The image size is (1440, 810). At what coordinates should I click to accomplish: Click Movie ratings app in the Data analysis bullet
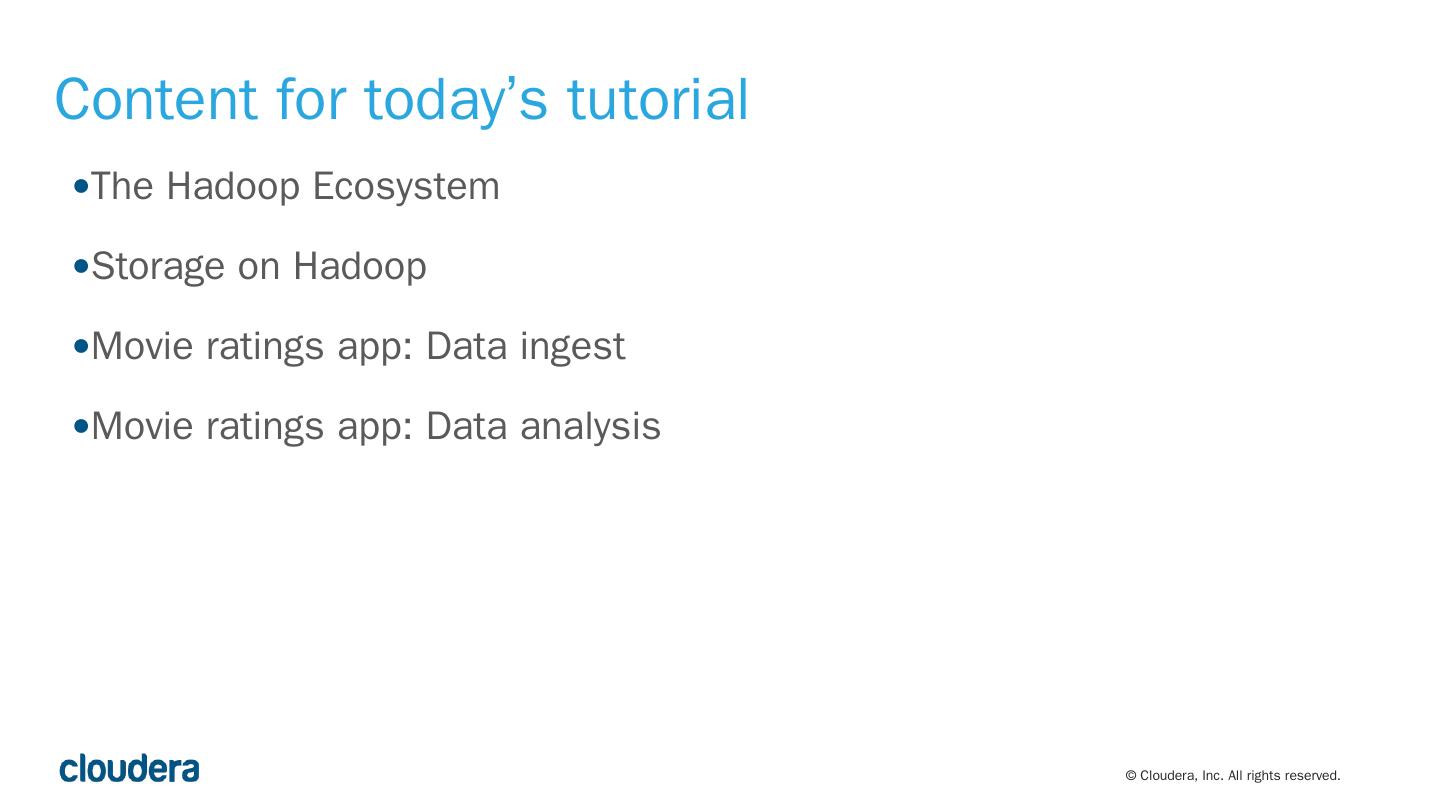click(x=251, y=426)
